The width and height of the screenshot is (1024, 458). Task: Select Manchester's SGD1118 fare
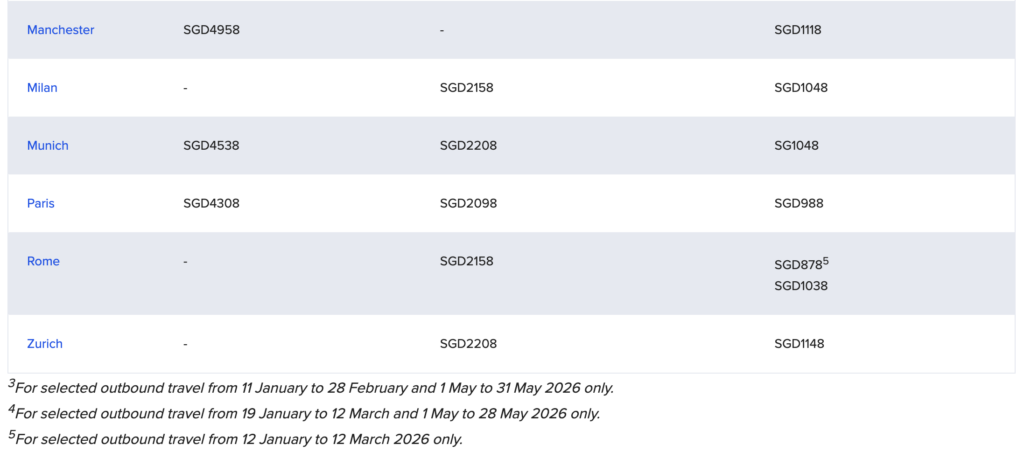click(x=797, y=30)
